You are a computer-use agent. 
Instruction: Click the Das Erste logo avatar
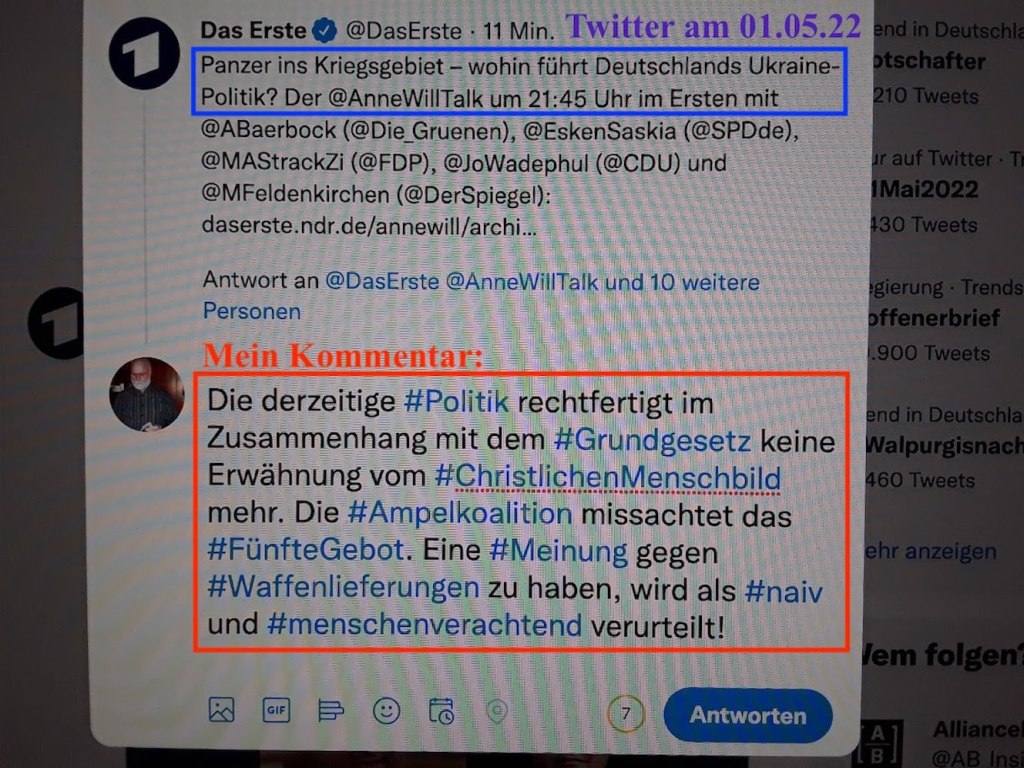tap(144, 54)
